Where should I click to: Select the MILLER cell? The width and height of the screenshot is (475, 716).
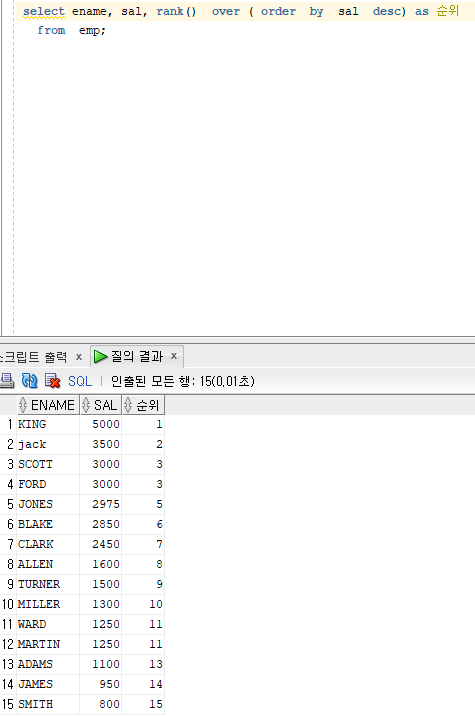pyautogui.click(x=48, y=605)
